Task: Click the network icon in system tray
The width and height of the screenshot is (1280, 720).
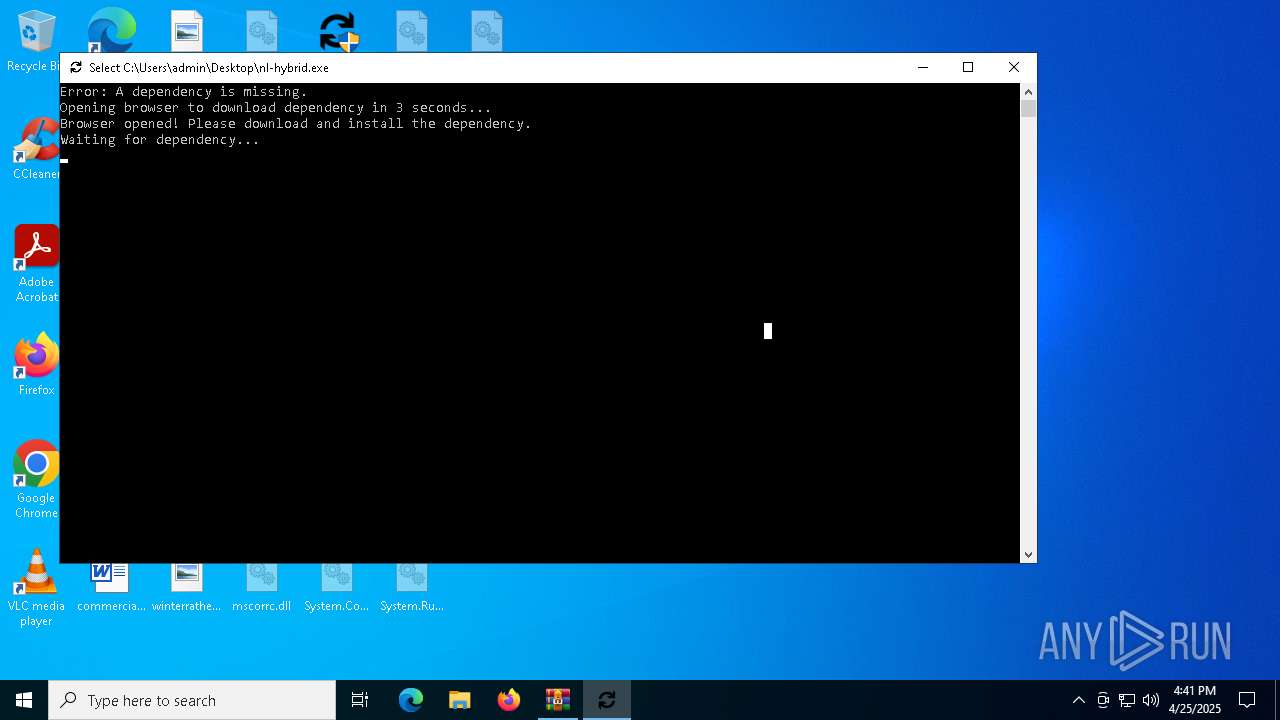Action: (1127, 700)
